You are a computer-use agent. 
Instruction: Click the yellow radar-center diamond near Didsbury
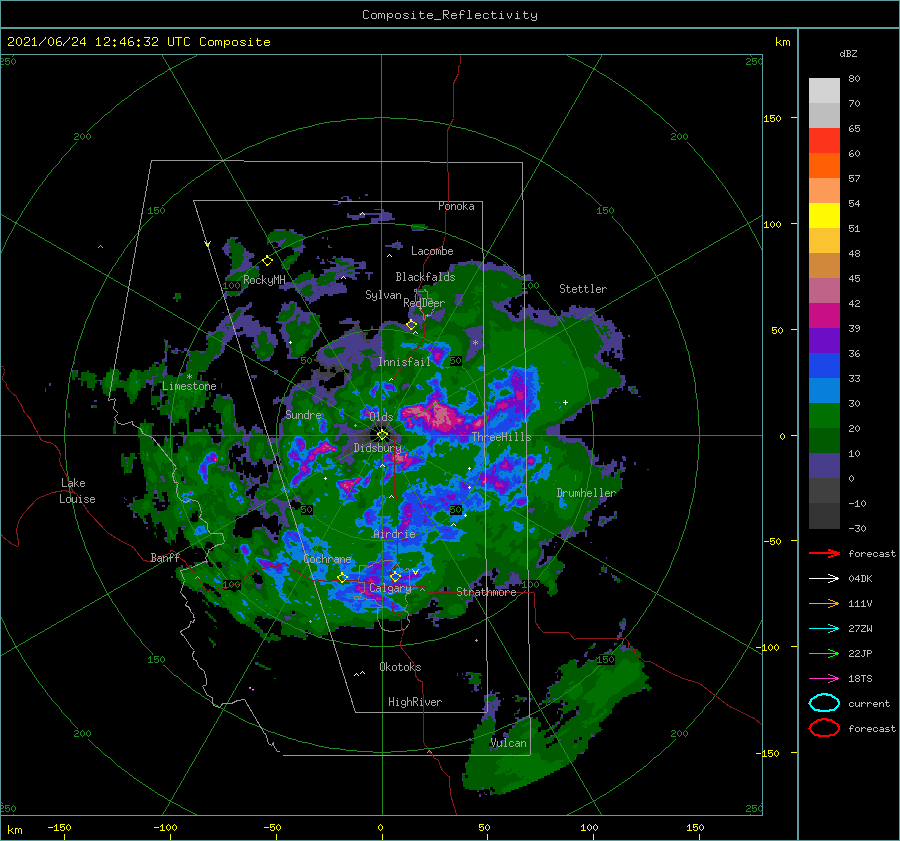point(382,435)
